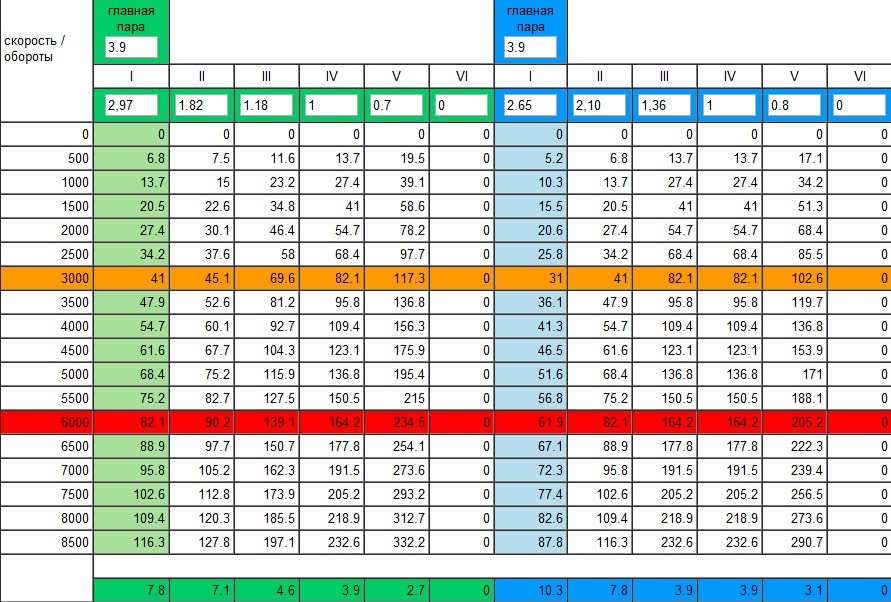Click input 1 in green gear IV column

pyautogui.click(x=332, y=105)
